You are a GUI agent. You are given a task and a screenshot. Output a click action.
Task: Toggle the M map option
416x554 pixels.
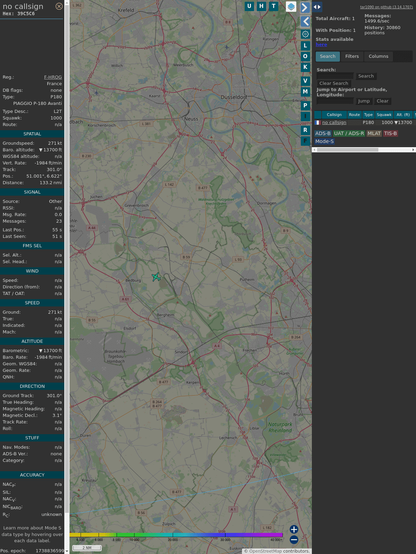[305, 92]
